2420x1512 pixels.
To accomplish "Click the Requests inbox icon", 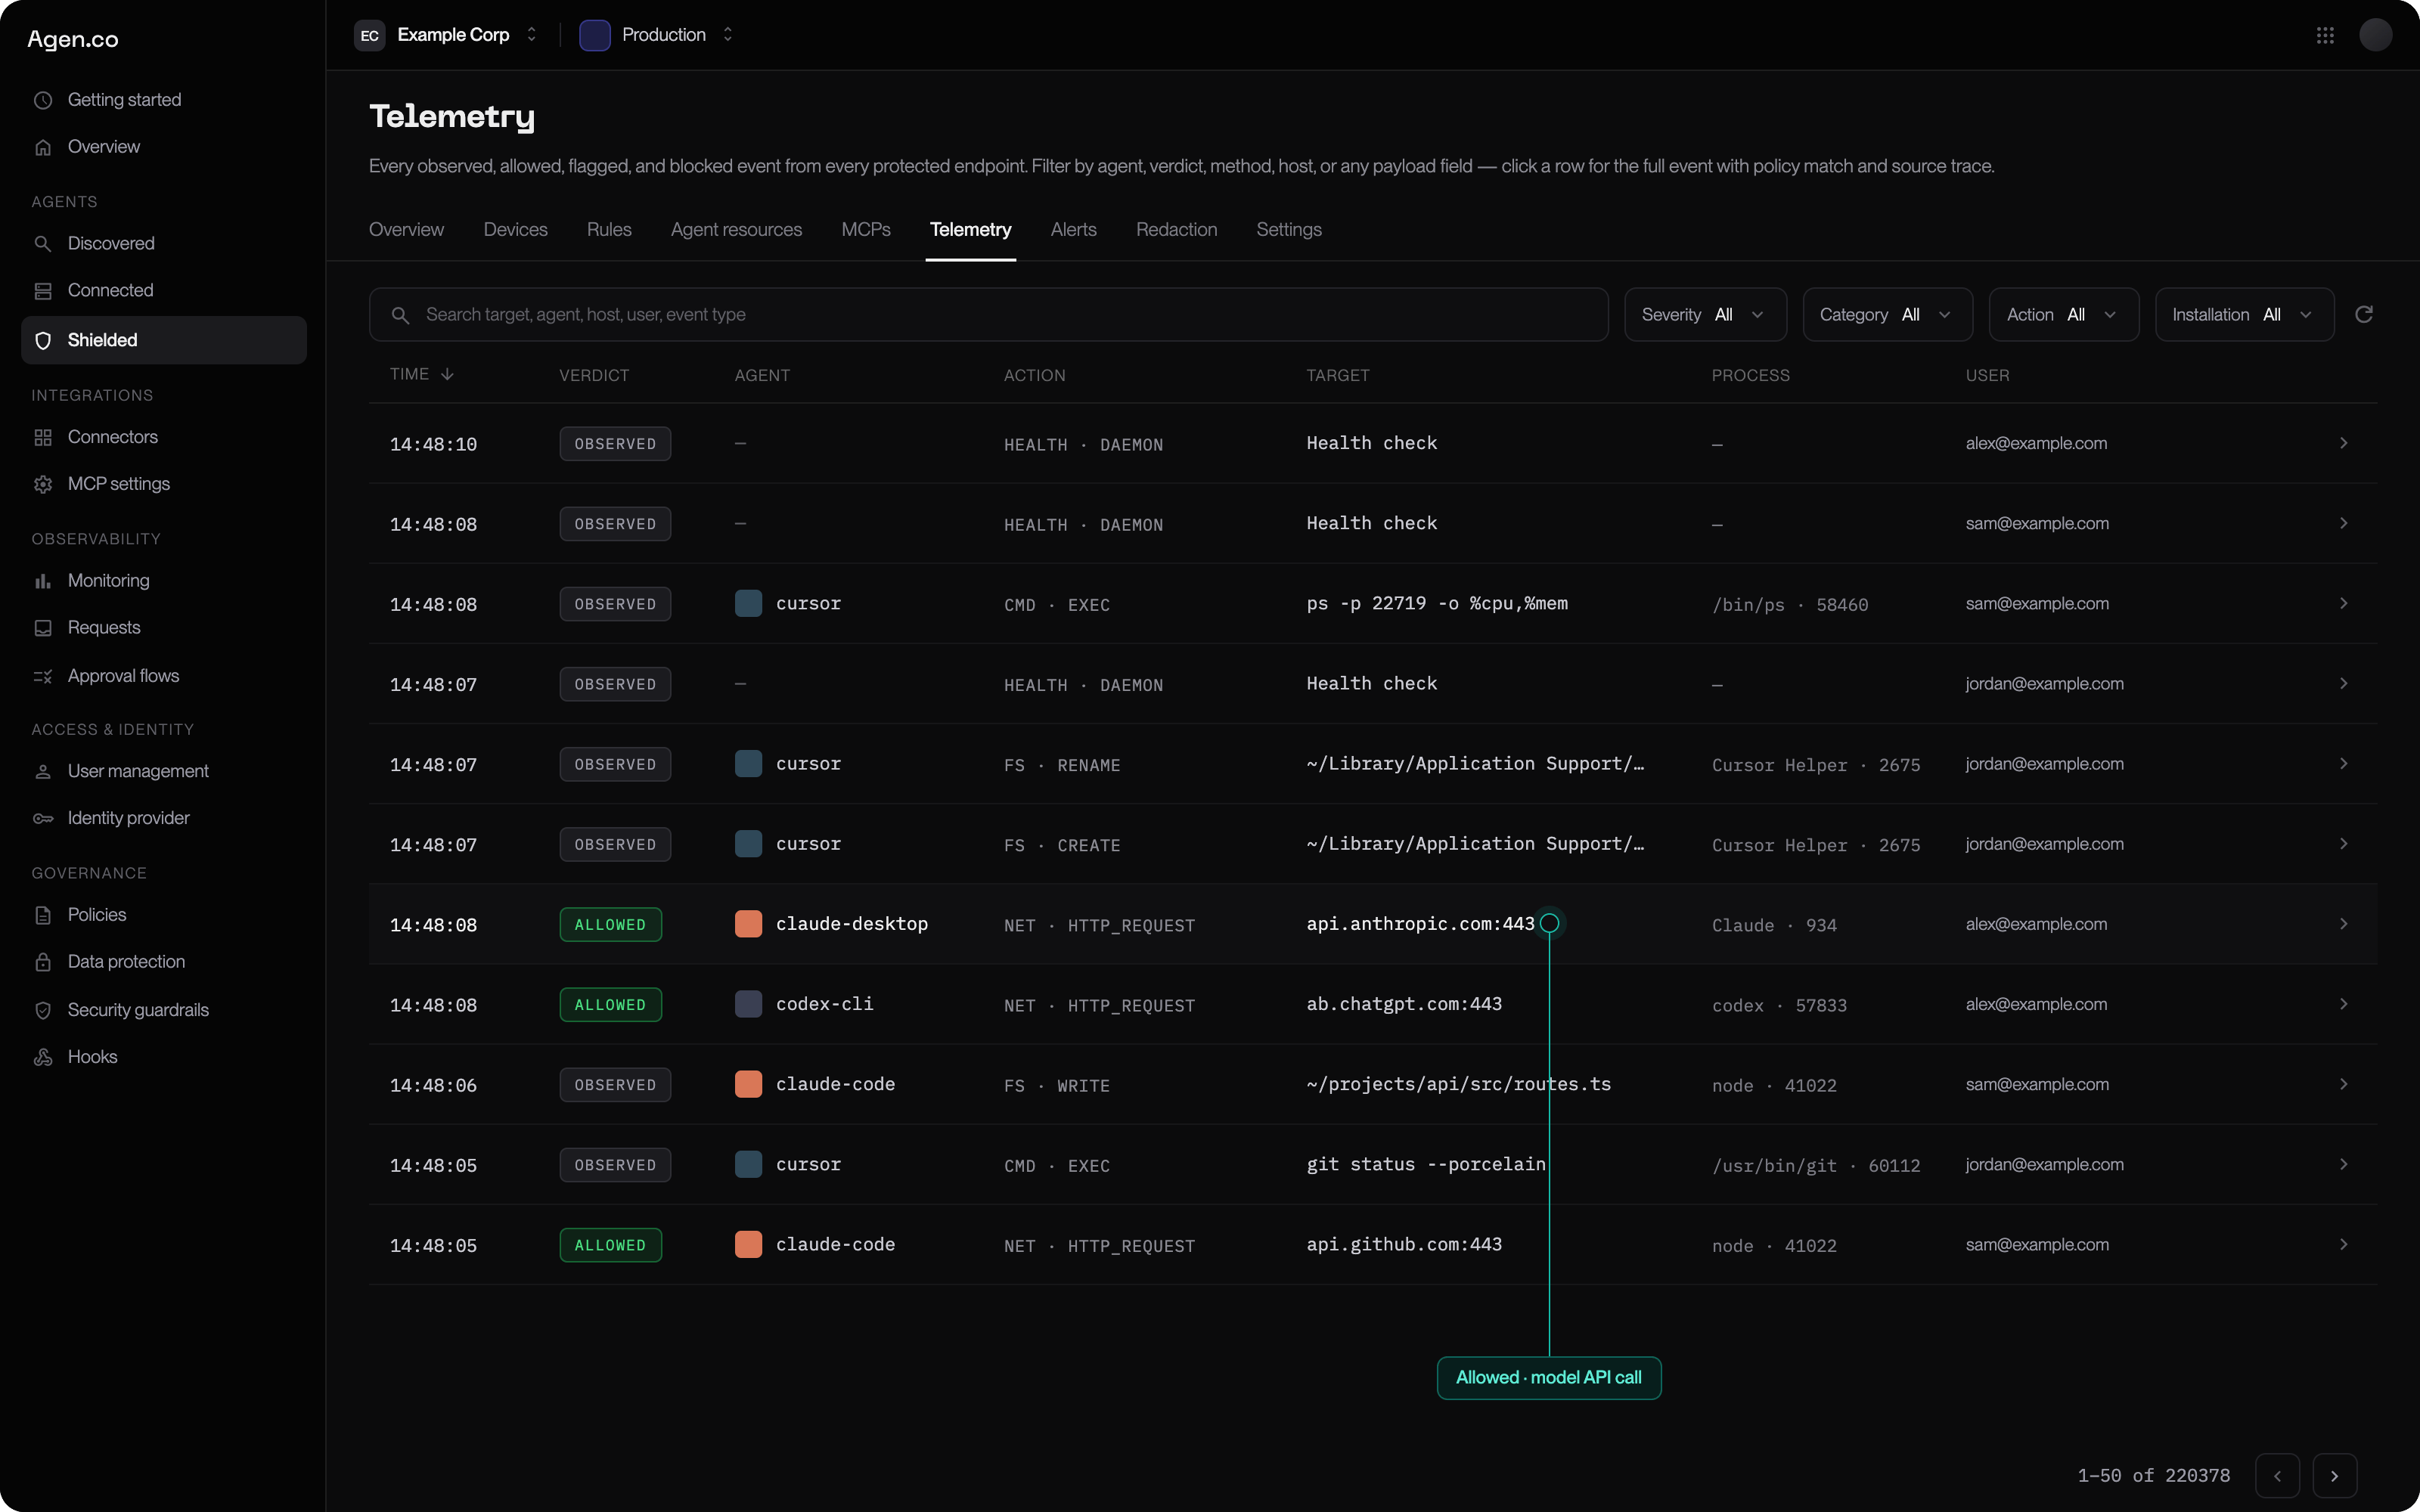I will pyautogui.click(x=43, y=628).
